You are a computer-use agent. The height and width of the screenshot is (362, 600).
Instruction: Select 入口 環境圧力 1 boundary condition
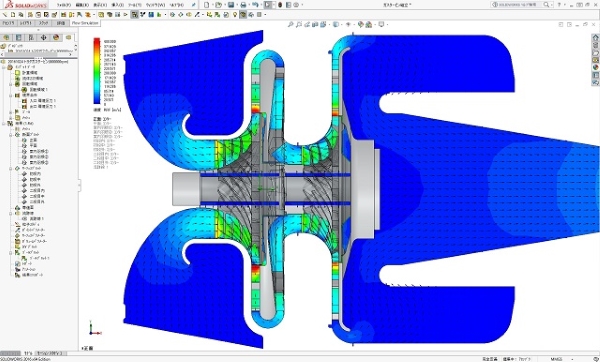click(42, 101)
